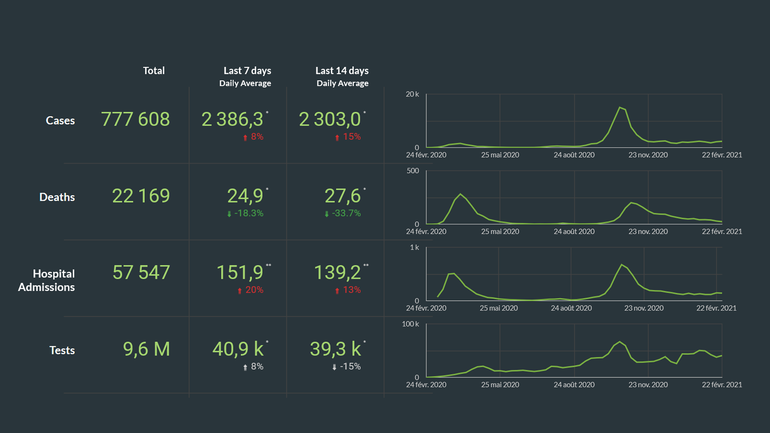Click the down arrow beside Tests -15%
The width and height of the screenshot is (770, 433).
(334, 367)
